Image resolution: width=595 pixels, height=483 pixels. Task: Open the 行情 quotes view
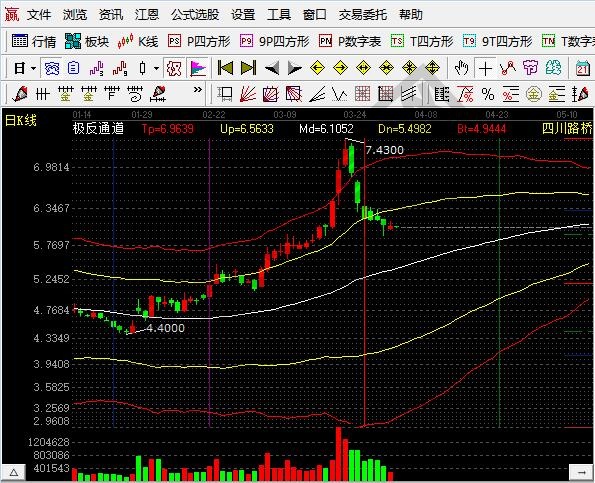tap(33, 41)
